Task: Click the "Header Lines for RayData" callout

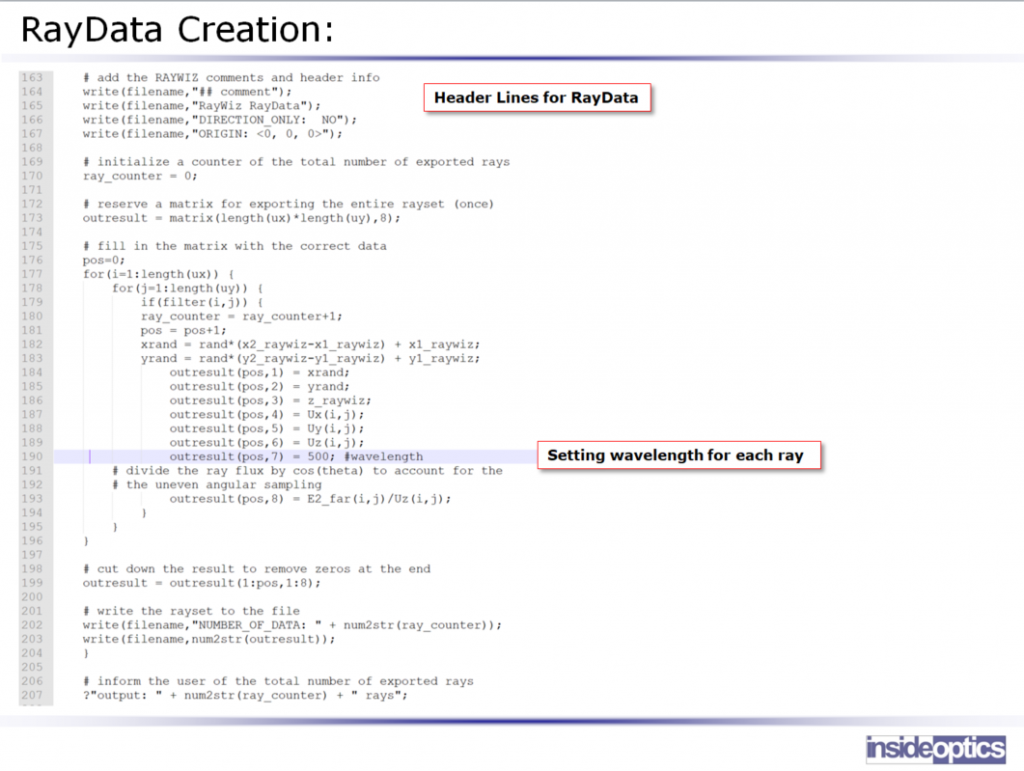Action: pyautogui.click(x=537, y=98)
